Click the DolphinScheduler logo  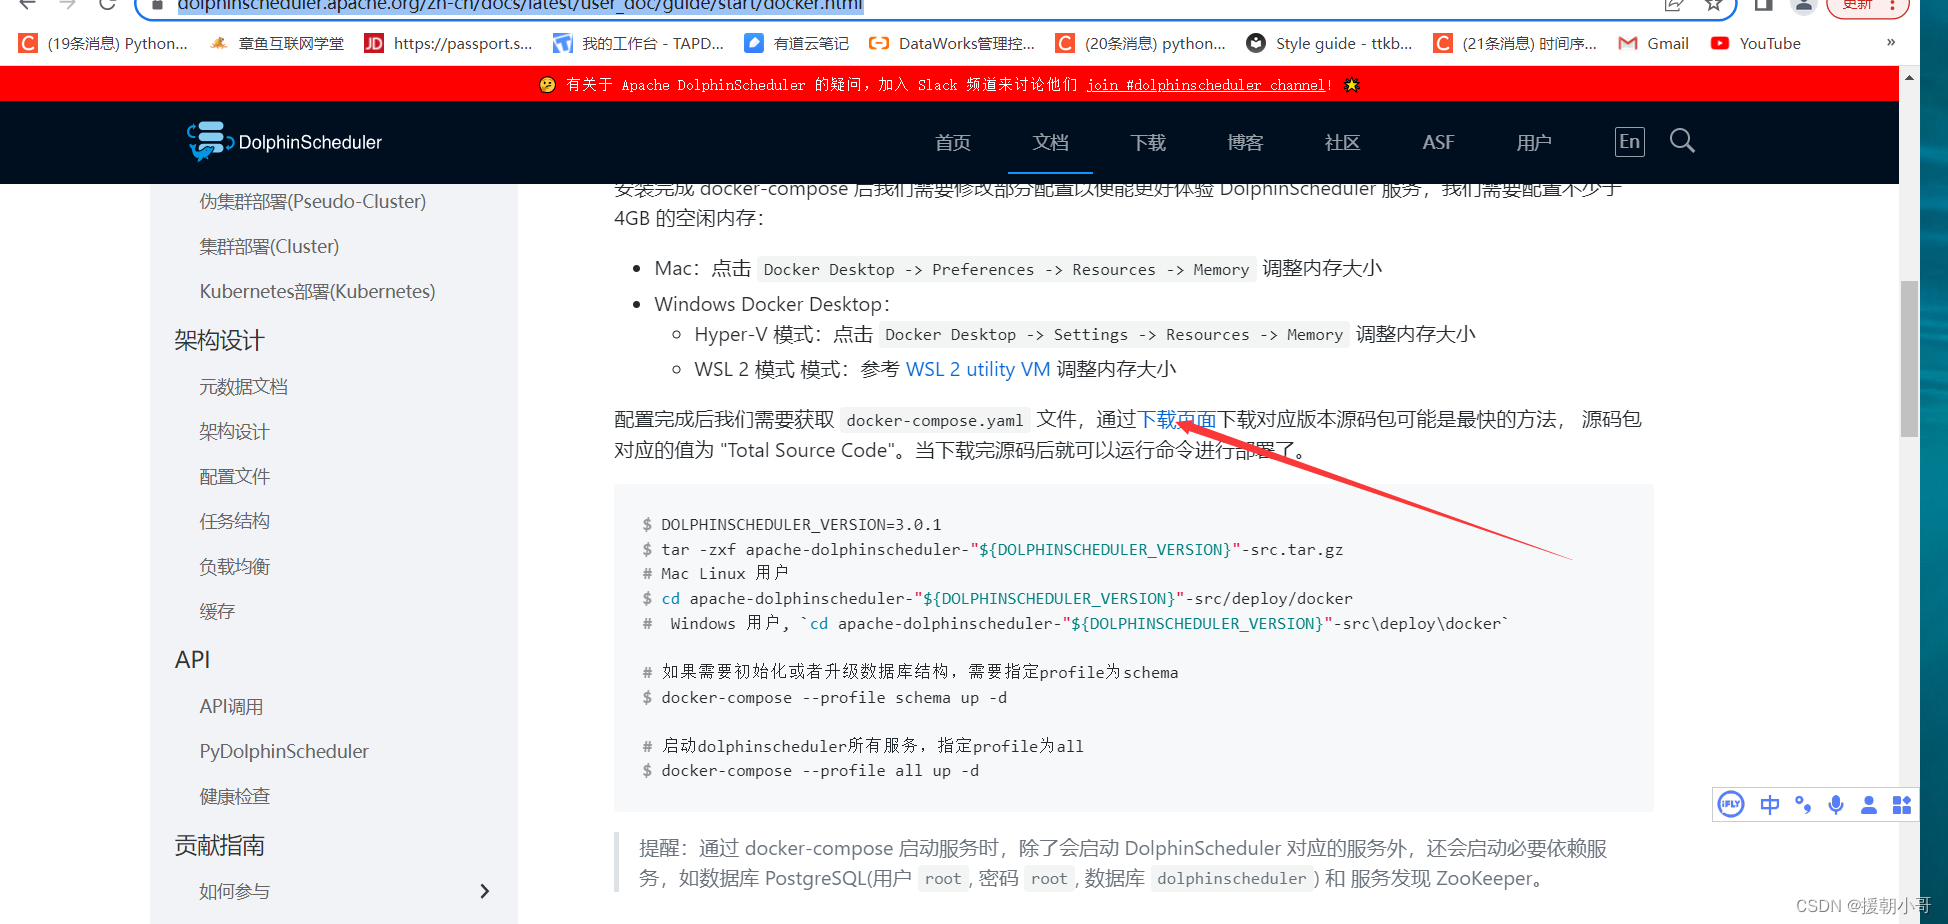pos(284,142)
